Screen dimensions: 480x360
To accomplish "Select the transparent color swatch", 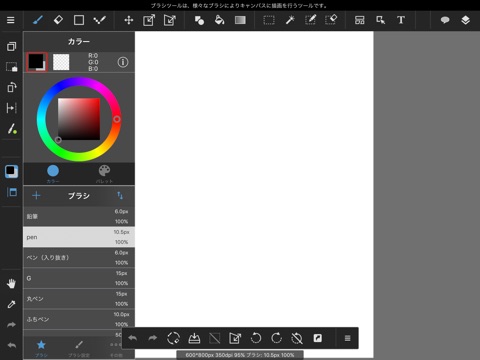I will (61, 62).
